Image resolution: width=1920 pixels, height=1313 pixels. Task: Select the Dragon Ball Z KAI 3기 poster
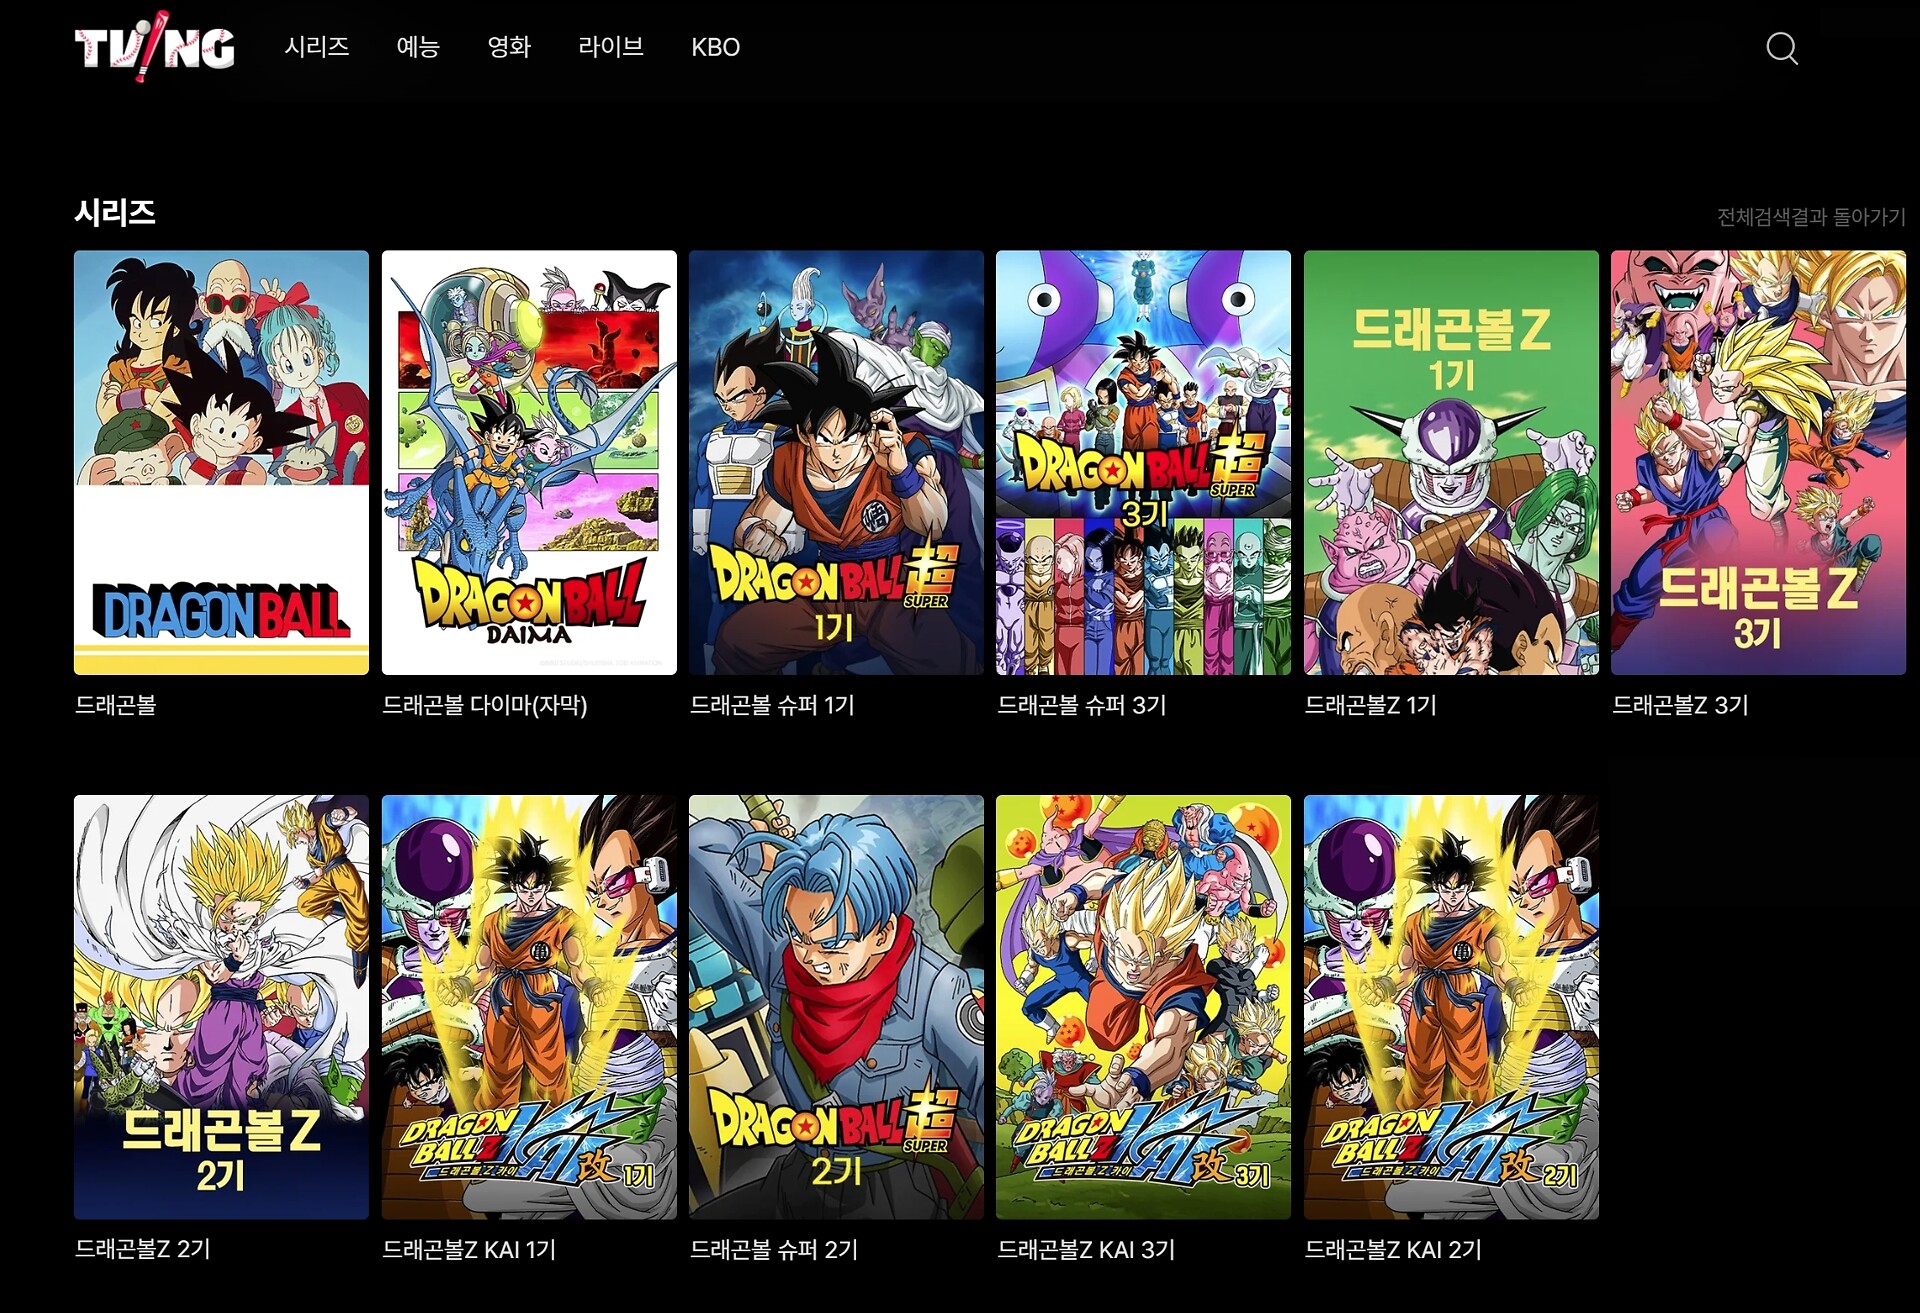tap(1143, 1006)
